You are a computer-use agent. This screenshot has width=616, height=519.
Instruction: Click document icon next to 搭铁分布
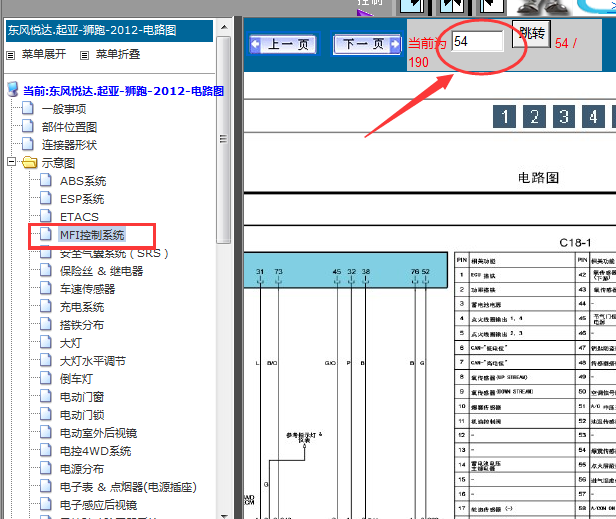[46, 324]
